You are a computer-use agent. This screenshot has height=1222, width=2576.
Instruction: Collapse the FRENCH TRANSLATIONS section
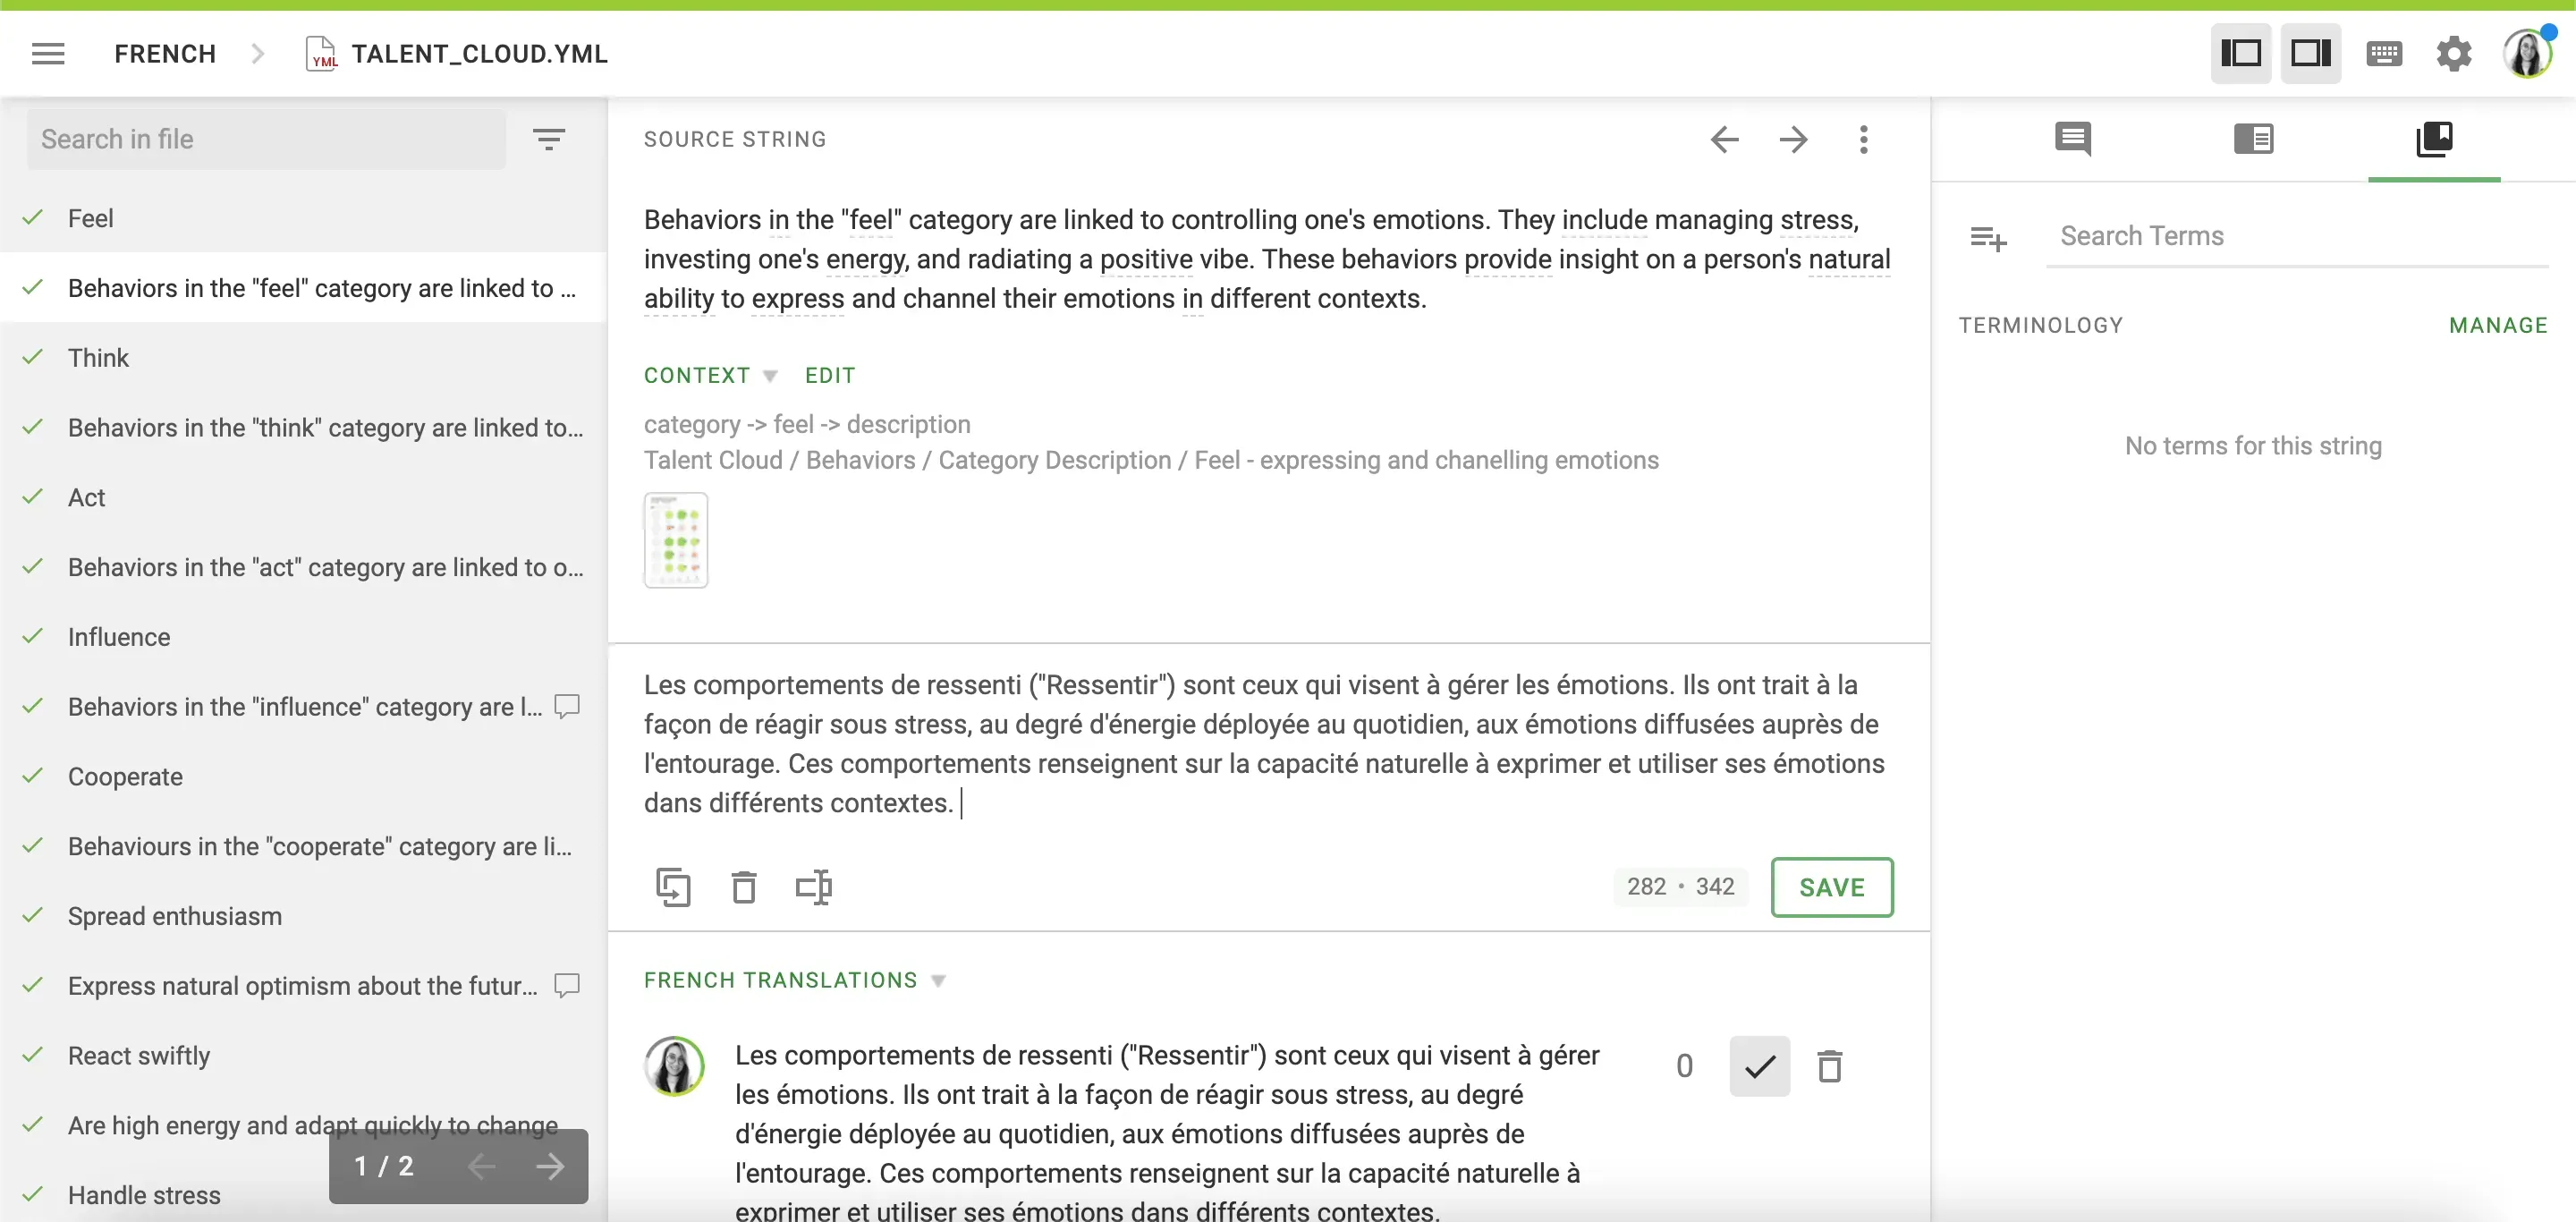[938, 980]
